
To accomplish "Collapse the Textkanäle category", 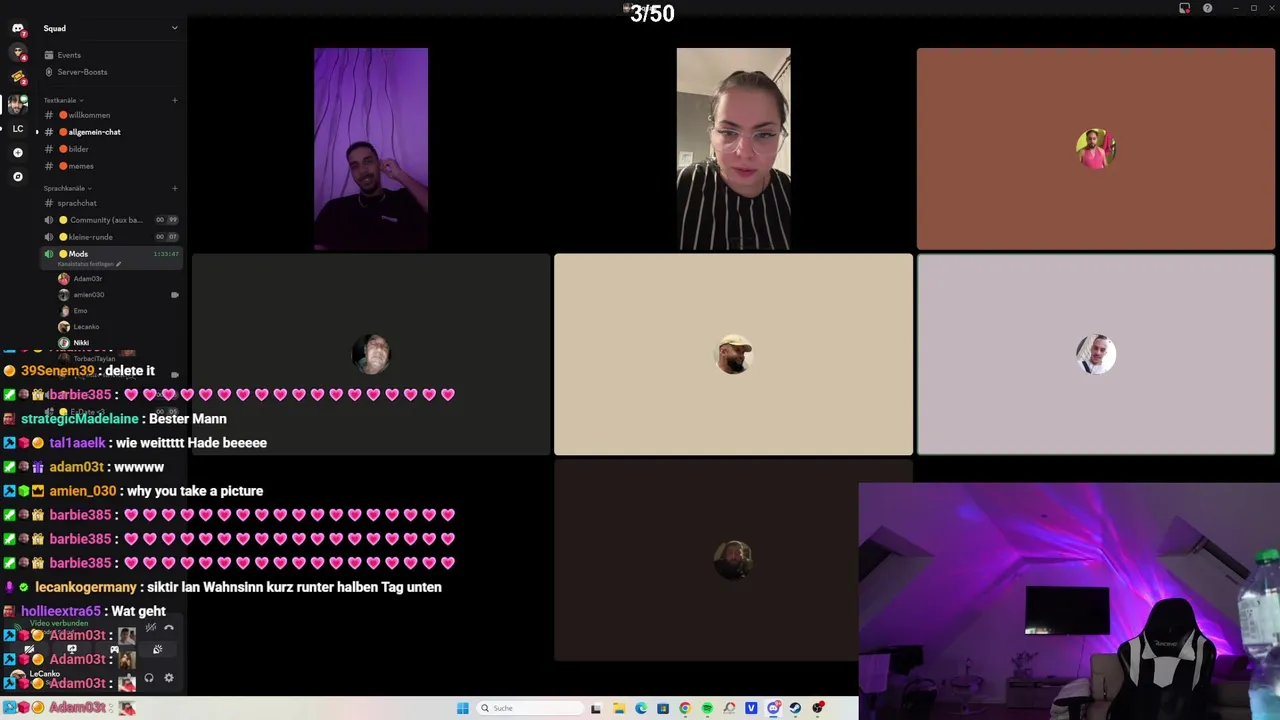I will [63, 100].
